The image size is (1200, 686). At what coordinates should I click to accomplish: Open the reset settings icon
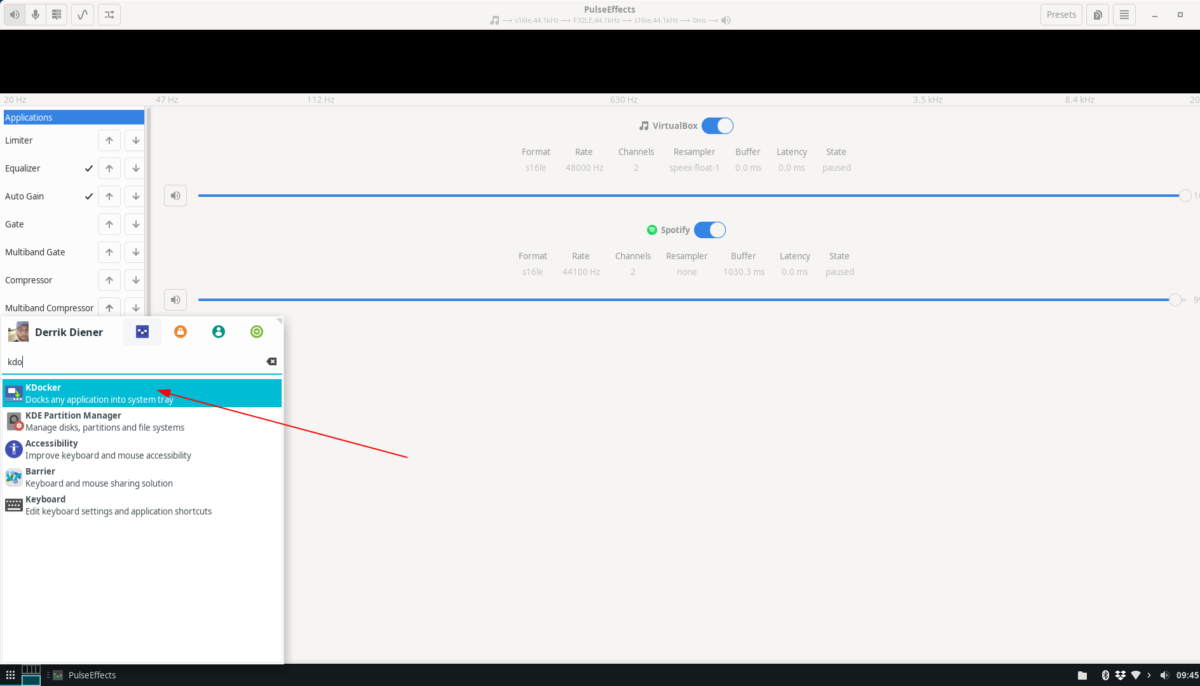point(1097,14)
